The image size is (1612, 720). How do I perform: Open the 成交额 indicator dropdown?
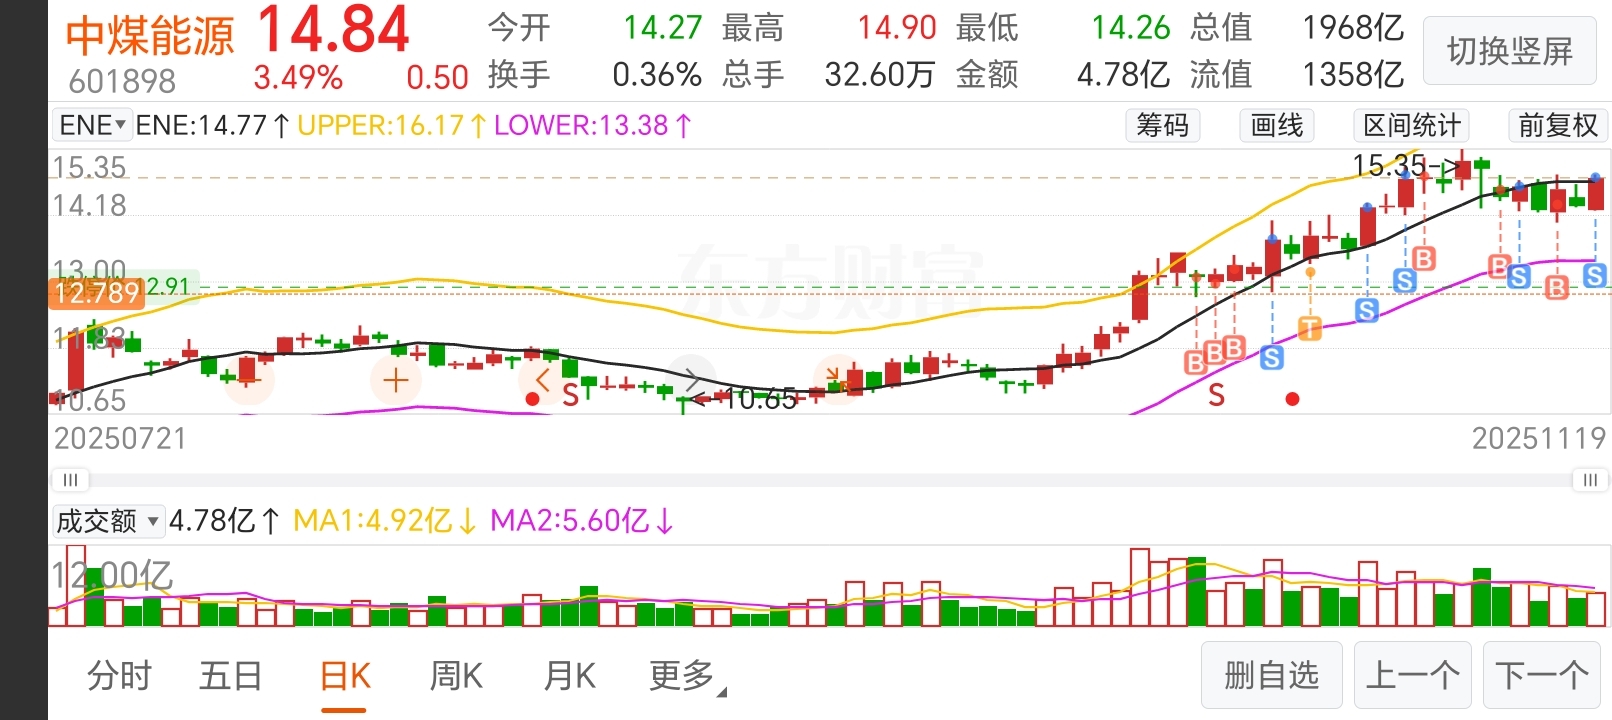pos(107,521)
